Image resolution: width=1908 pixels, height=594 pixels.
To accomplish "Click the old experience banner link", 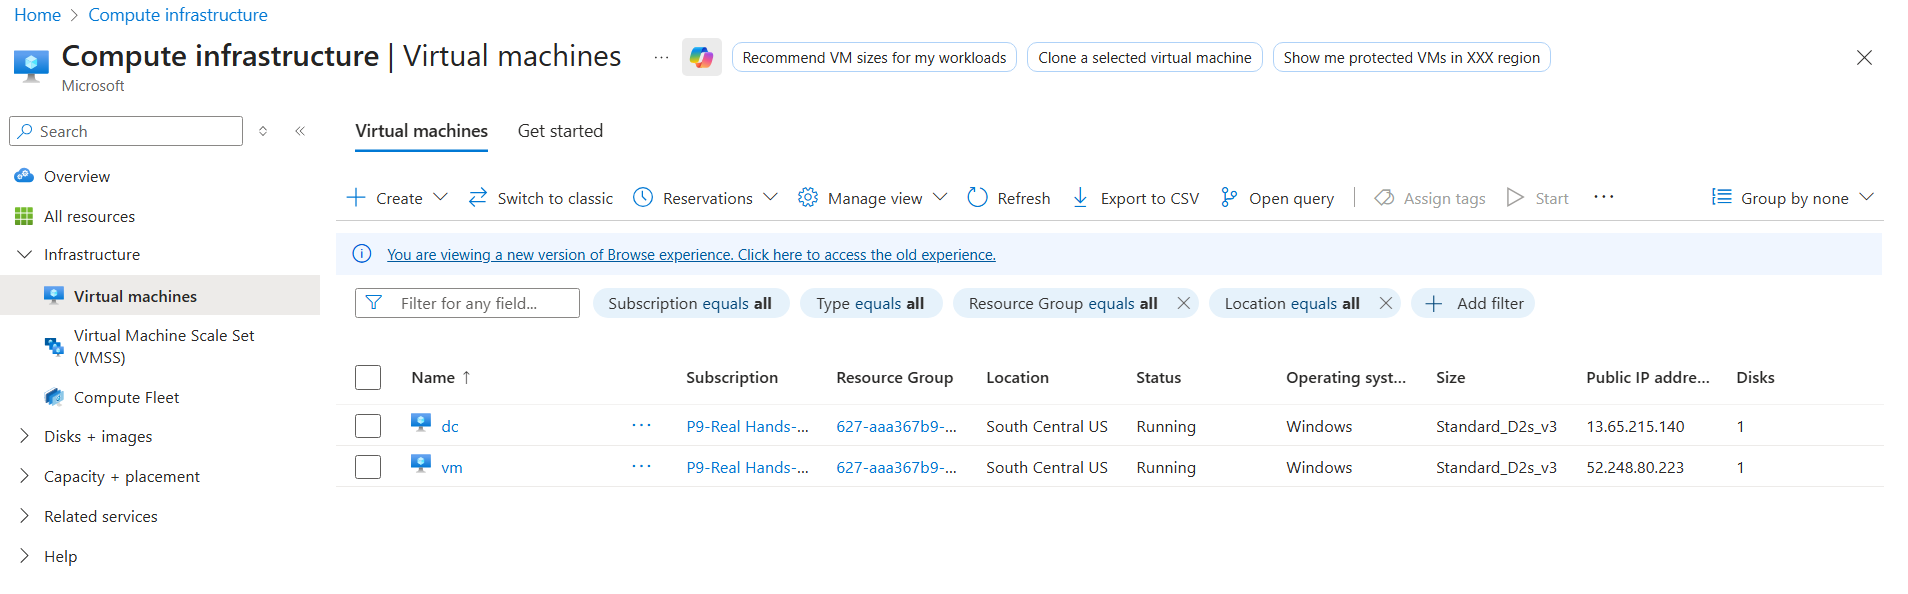I will coord(691,255).
